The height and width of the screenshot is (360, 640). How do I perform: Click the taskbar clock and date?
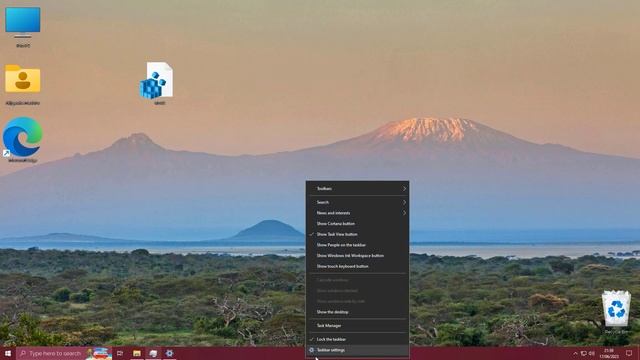point(609,353)
